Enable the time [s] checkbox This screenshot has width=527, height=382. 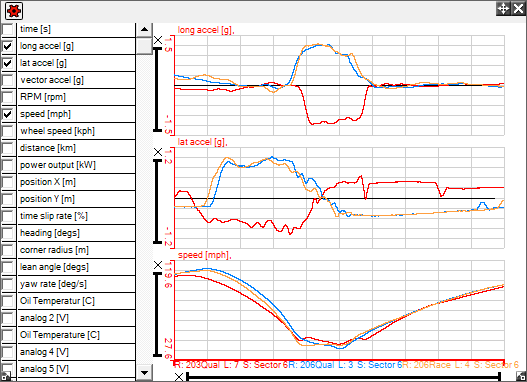[7, 29]
